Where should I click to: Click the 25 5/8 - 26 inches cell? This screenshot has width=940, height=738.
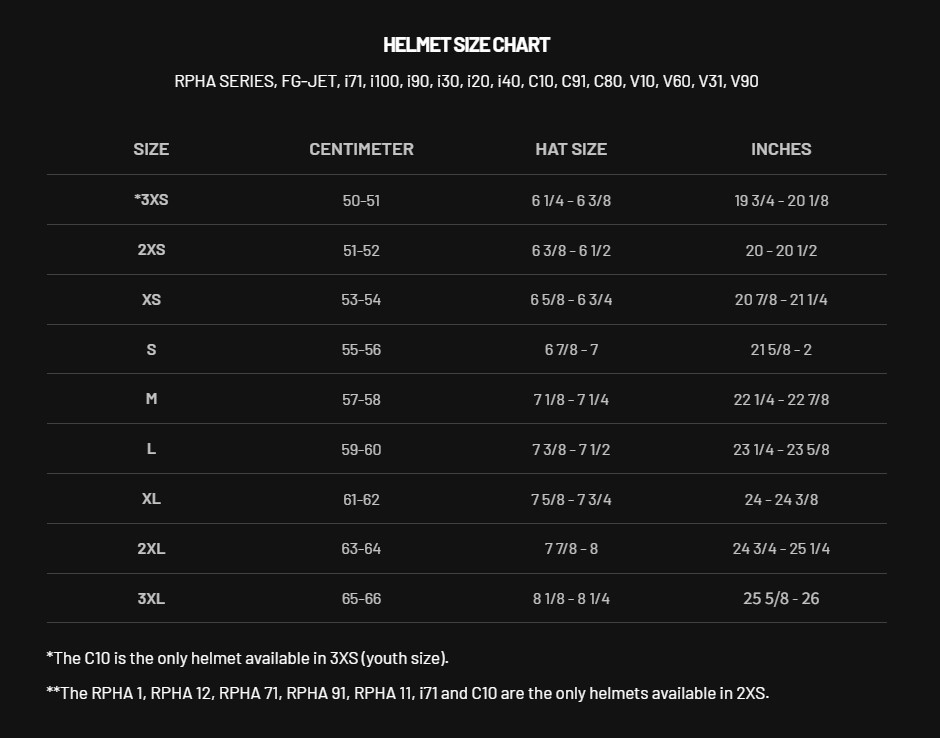click(x=781, y=599)
